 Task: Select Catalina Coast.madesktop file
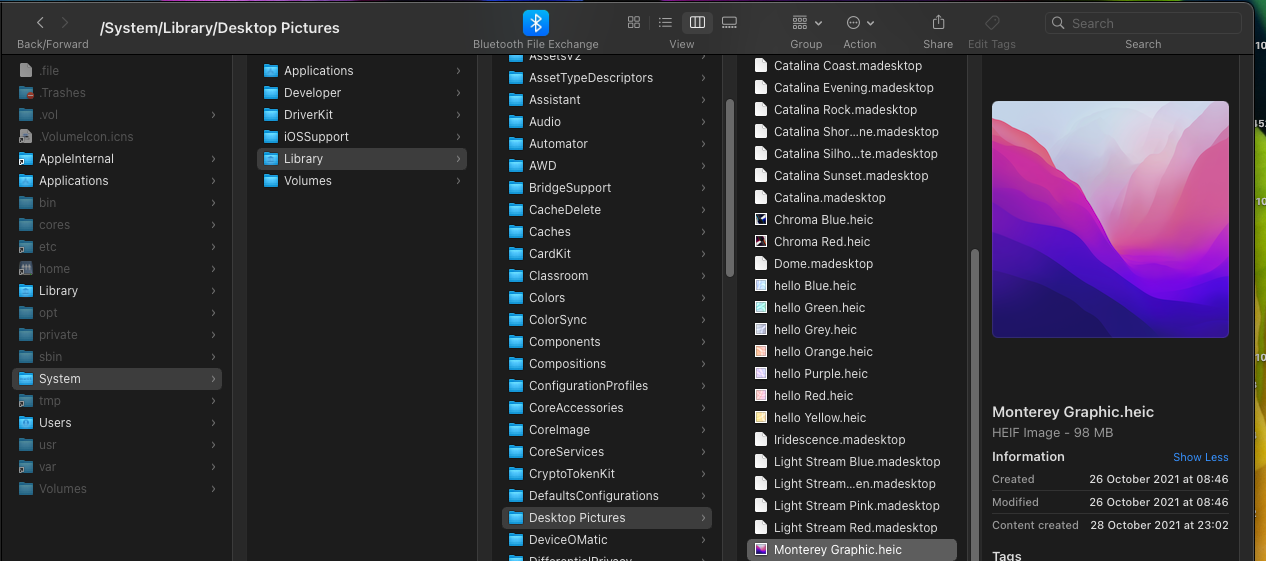(852, 66)
